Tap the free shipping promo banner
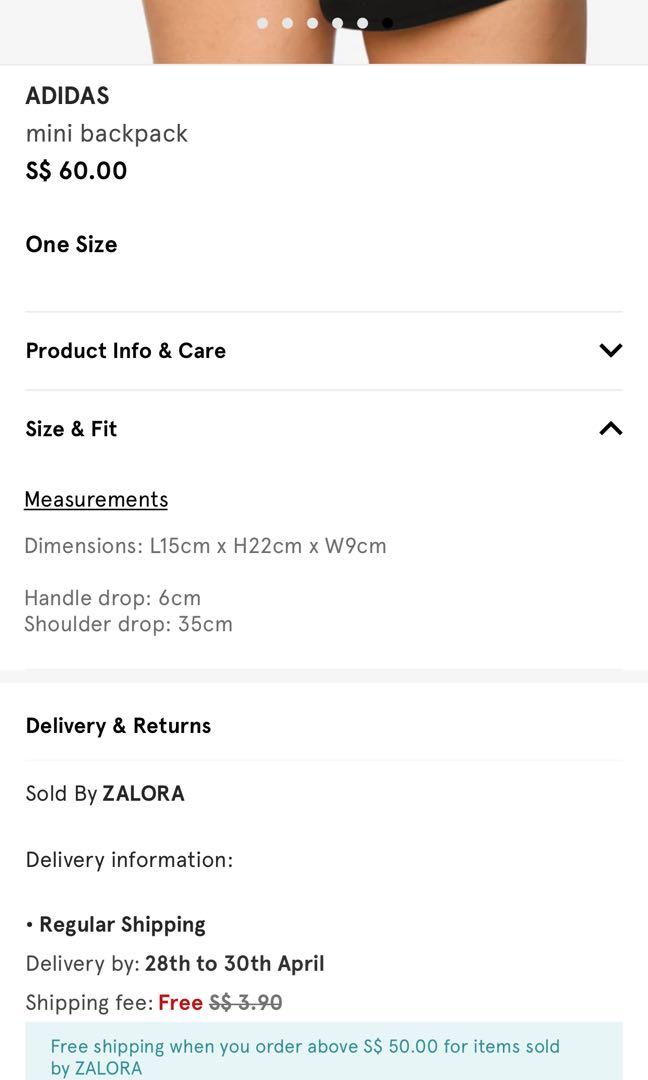Image resolution: width=648 pixels, height=1080 pixels. tap(323, 1056)
